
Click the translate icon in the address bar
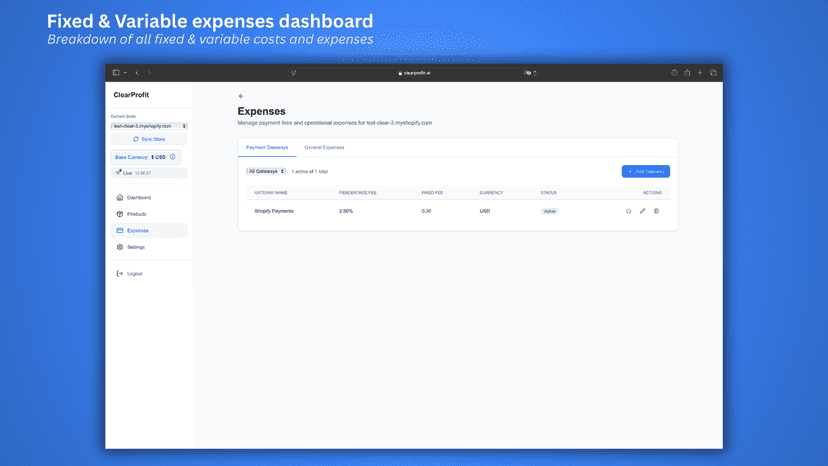527,73
